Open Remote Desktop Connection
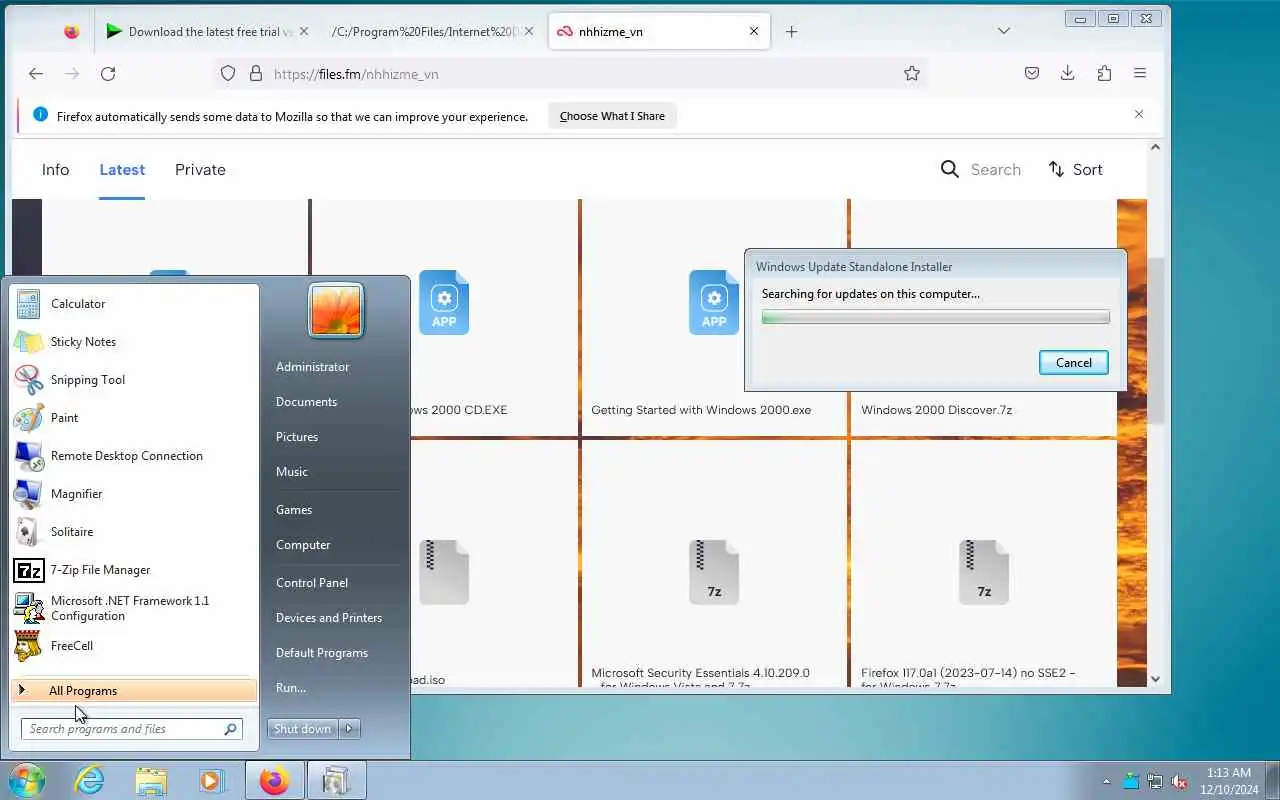The height and width of the screenshot is (800, 1280). (x=134, y=456)
